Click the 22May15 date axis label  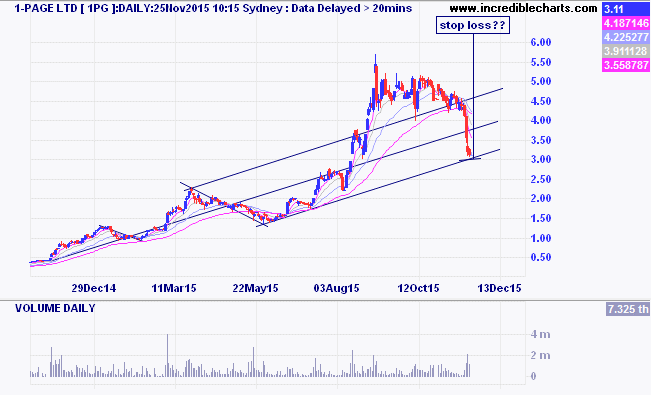tap(255, 288)
